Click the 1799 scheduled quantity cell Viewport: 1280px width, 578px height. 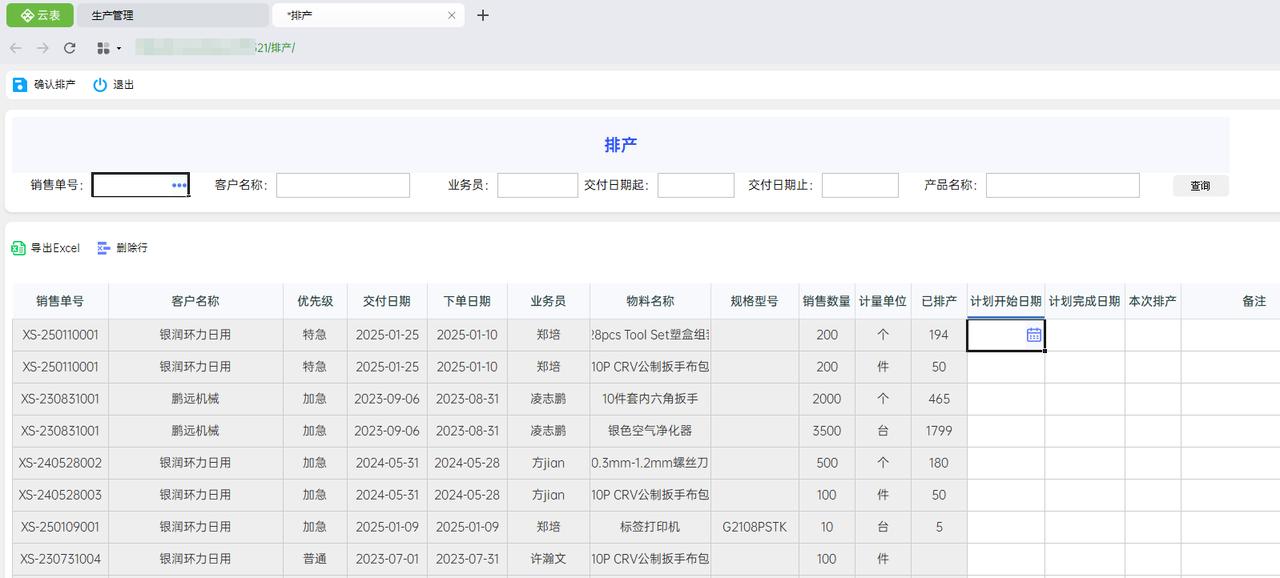939,431
